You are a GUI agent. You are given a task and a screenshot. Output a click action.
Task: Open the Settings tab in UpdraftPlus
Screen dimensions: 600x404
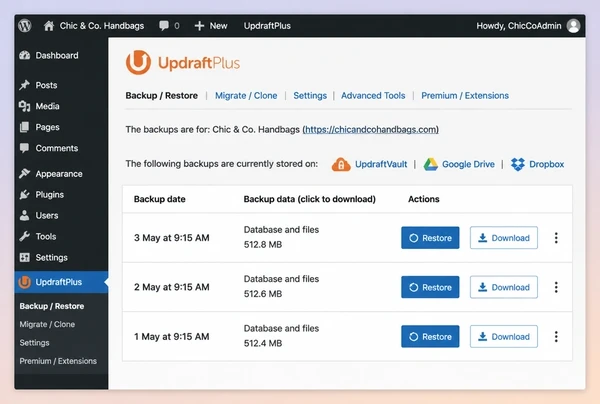click(x=310, y=95)
